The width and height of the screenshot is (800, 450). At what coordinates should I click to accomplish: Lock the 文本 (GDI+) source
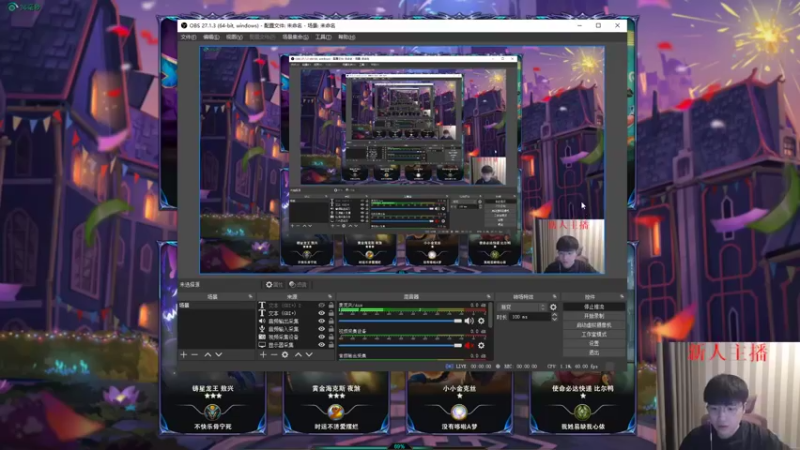click(x=331, y=313)
